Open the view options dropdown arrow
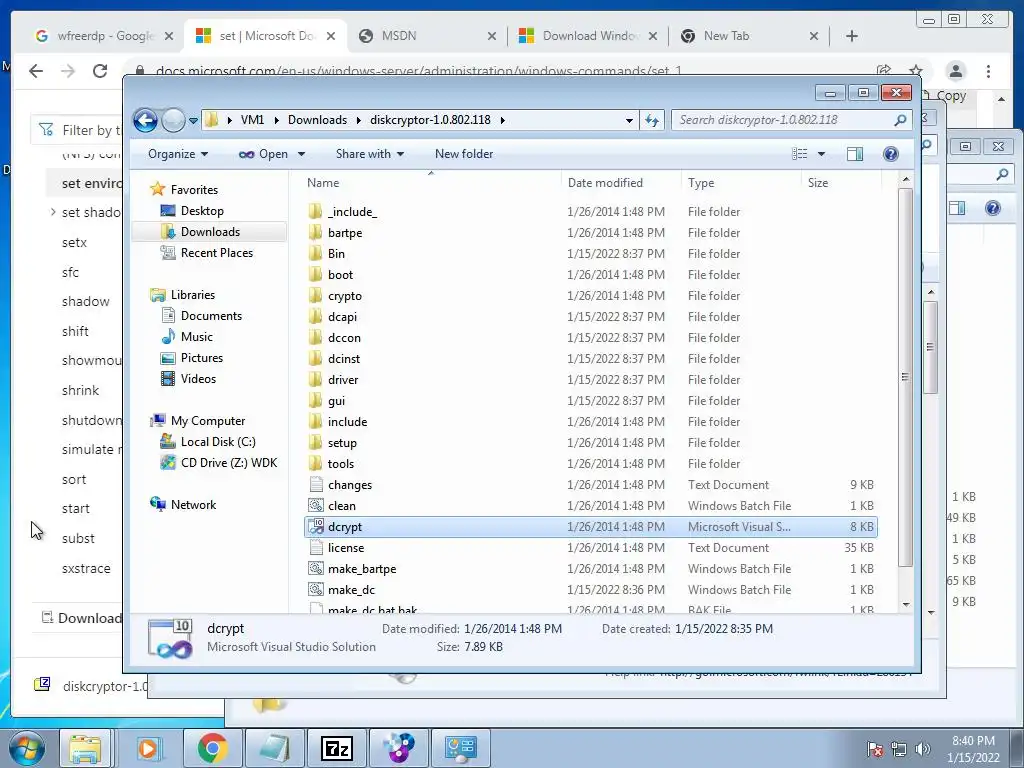Screen dimensions: 1024x768 (x=822, y=154)
